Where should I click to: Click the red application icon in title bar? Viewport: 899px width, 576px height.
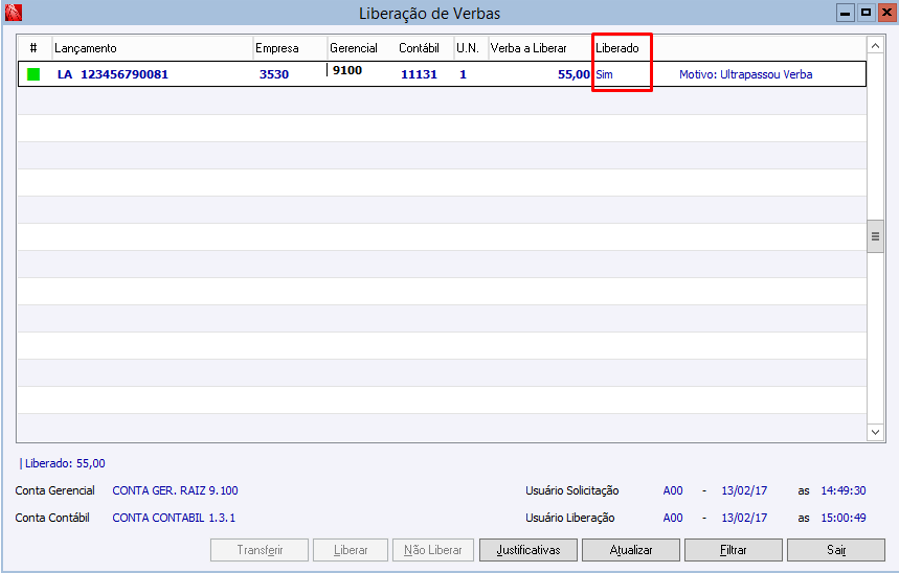tap(13, 12)
